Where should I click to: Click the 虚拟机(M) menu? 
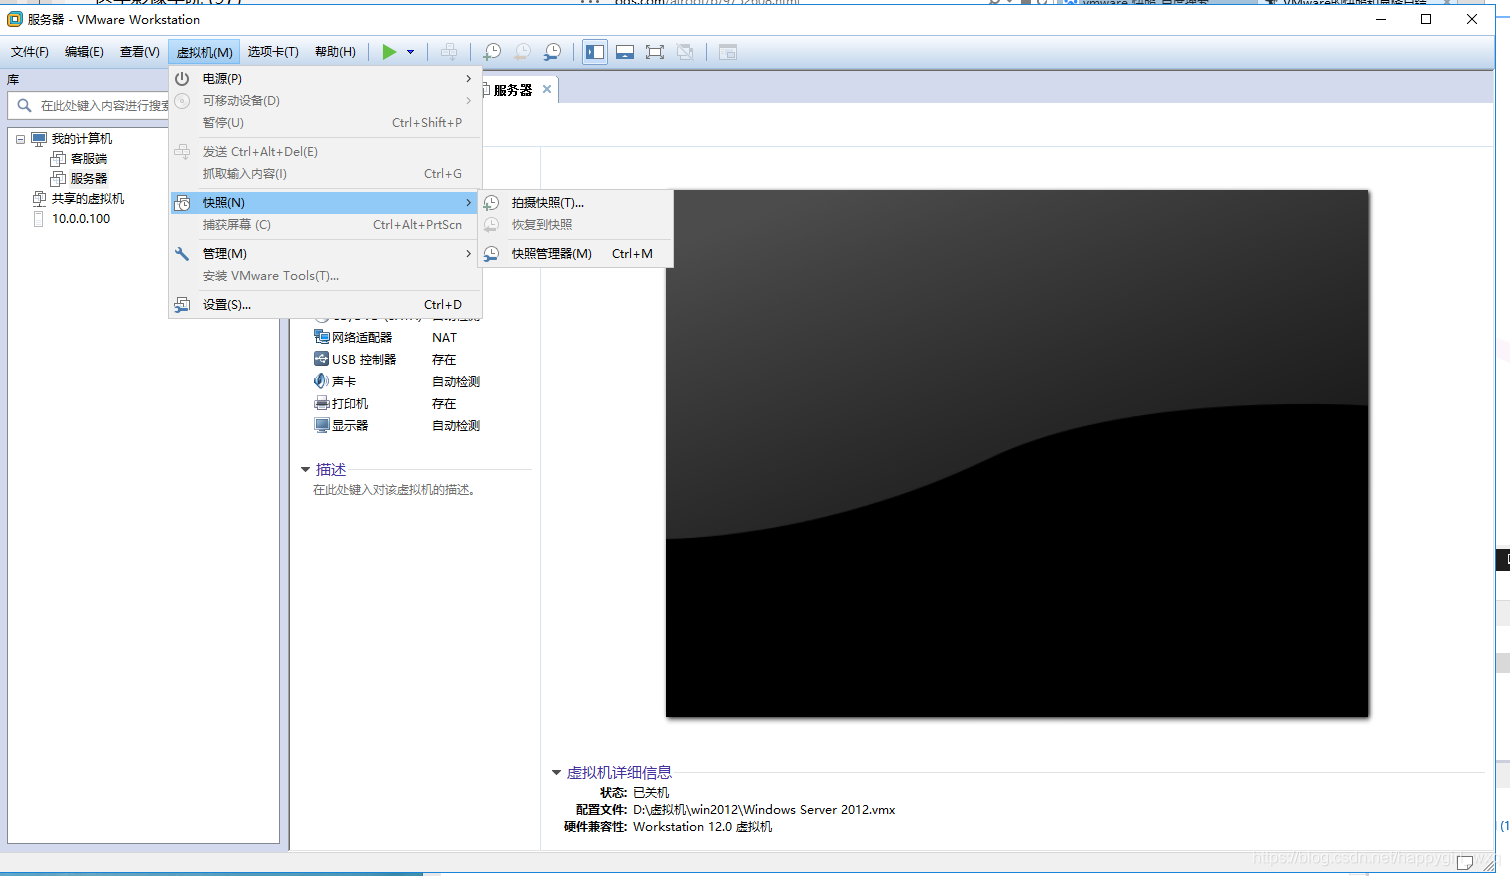(204, 52)
